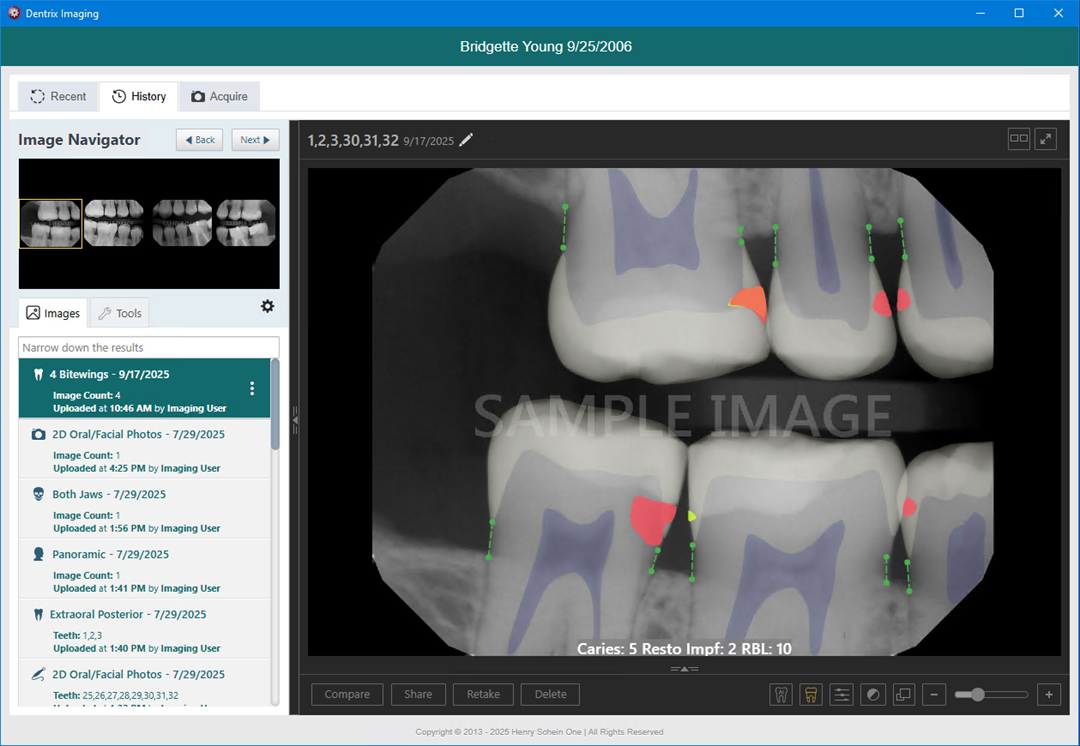The height and width of the screenshot is (746, 1080).
Task: Toggle side-by-side dual view icon
Action: coord(1019,139)
